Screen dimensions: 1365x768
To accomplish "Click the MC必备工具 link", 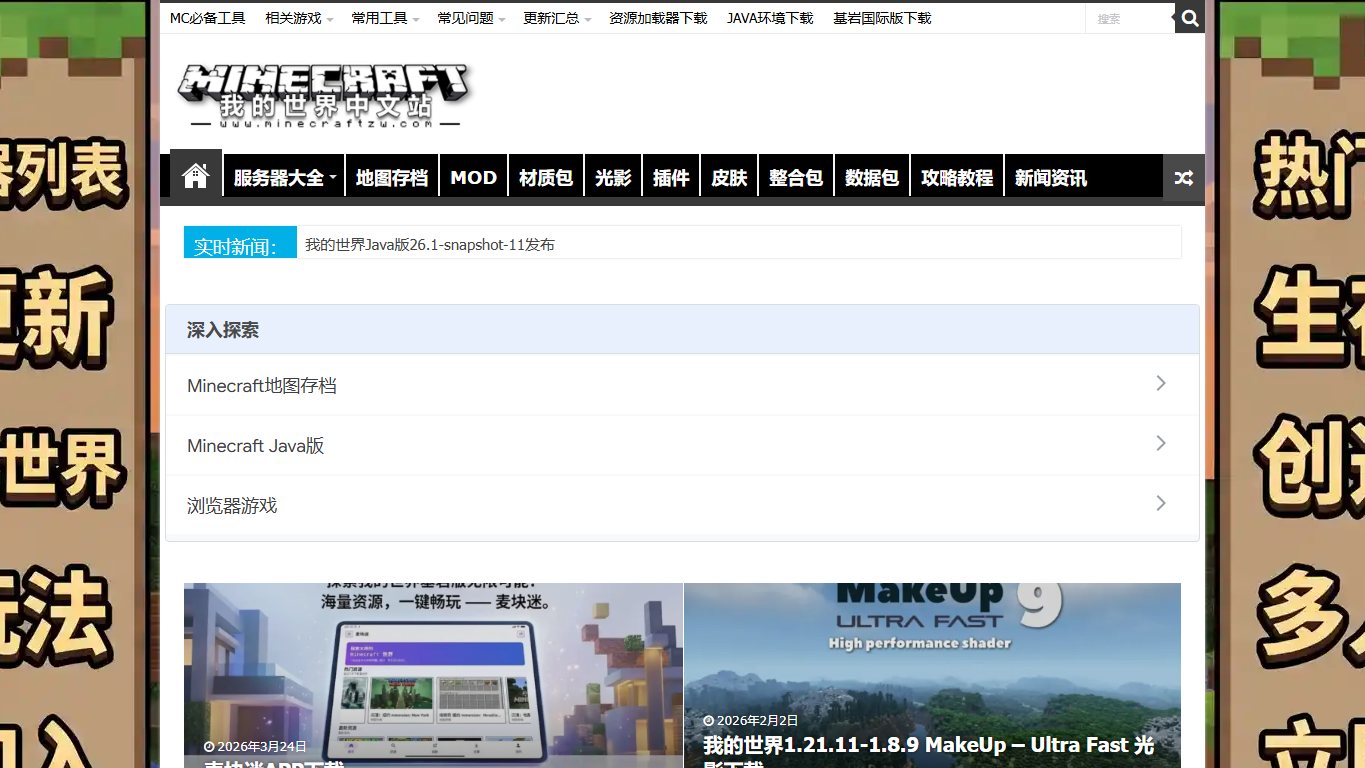I will click(x=207, y=18).
